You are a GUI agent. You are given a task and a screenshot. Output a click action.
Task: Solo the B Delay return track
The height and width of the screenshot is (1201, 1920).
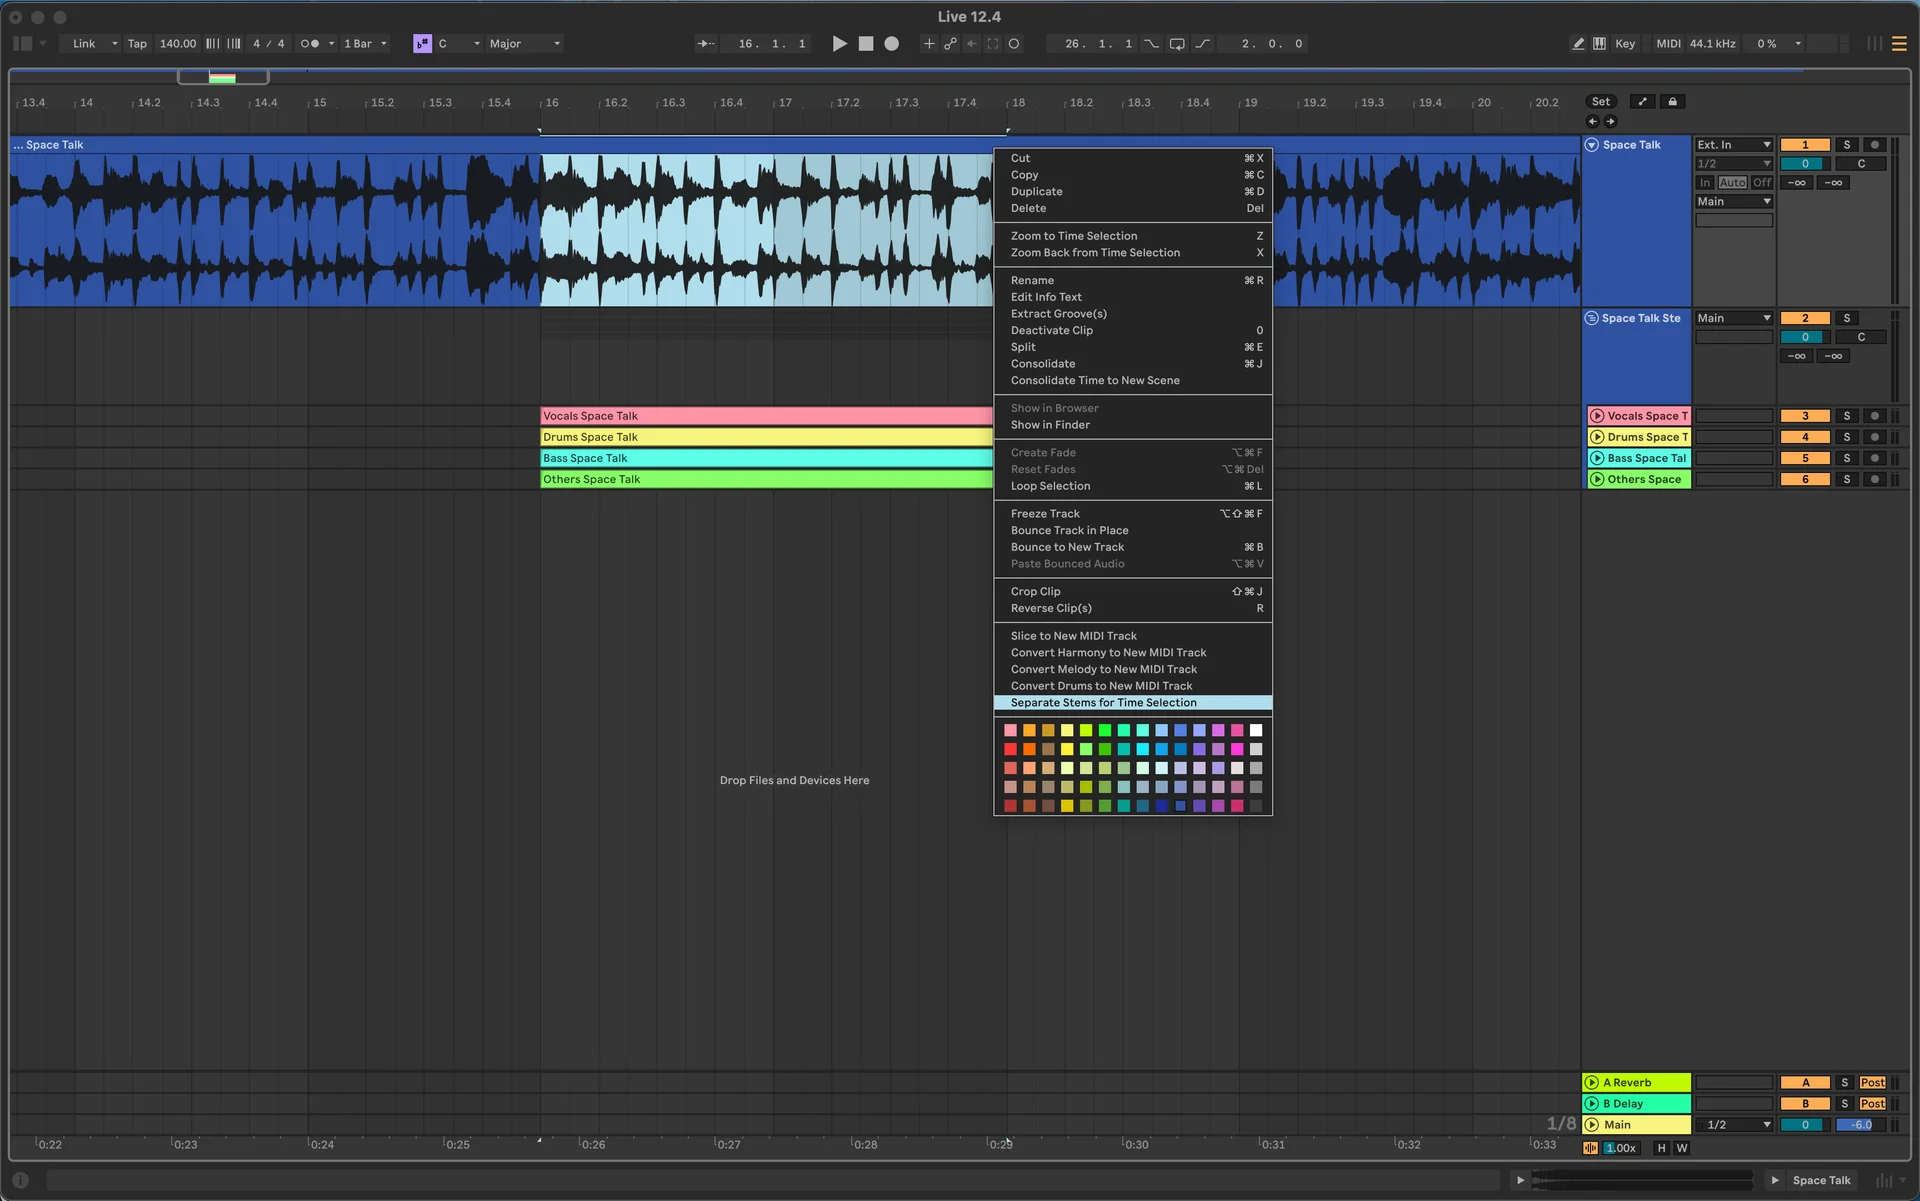1845,1104
